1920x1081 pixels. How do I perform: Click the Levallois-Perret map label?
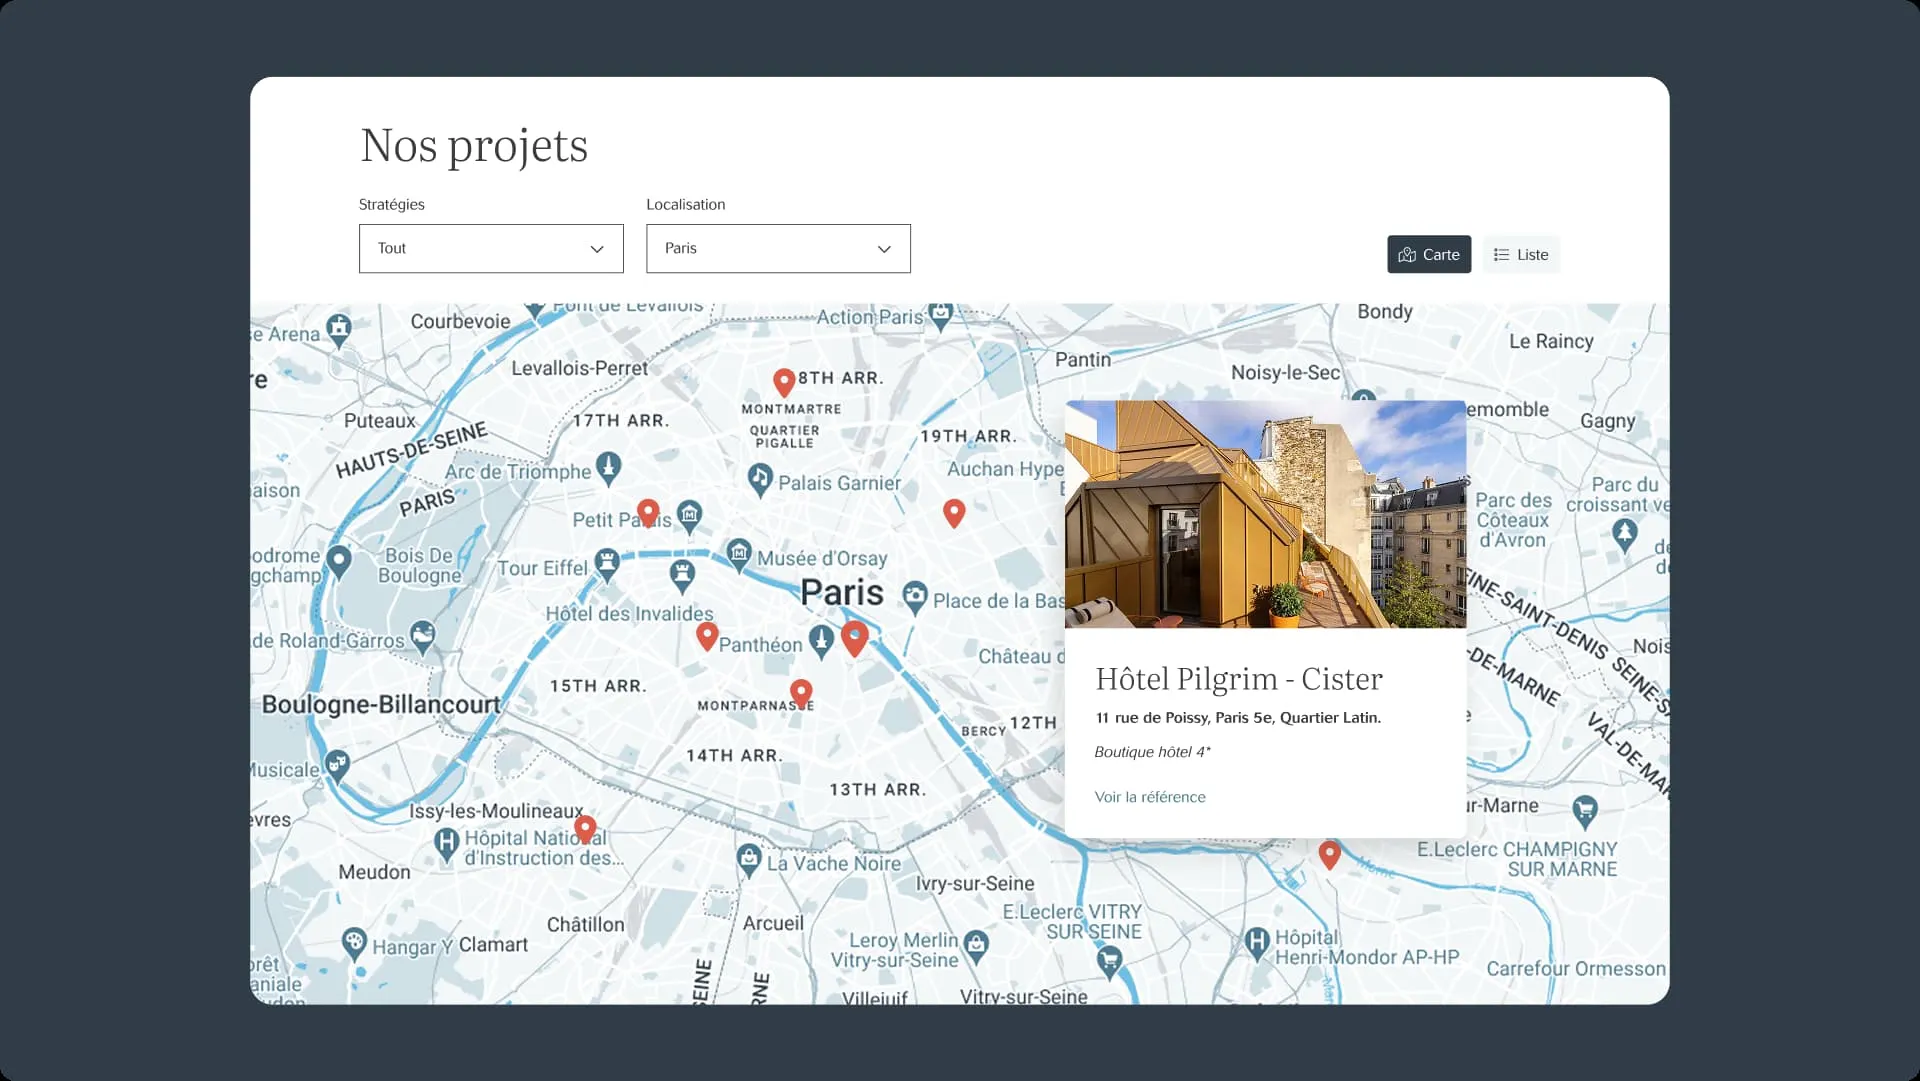580,368
